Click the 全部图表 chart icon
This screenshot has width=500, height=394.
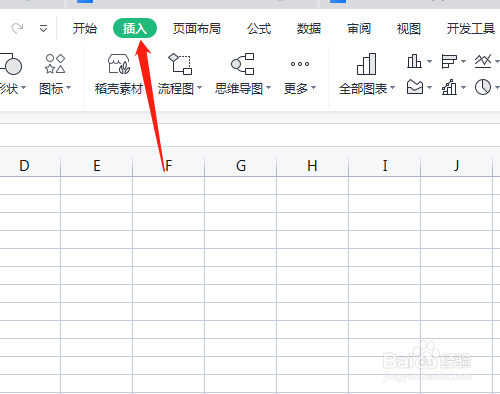click(366, 64)
